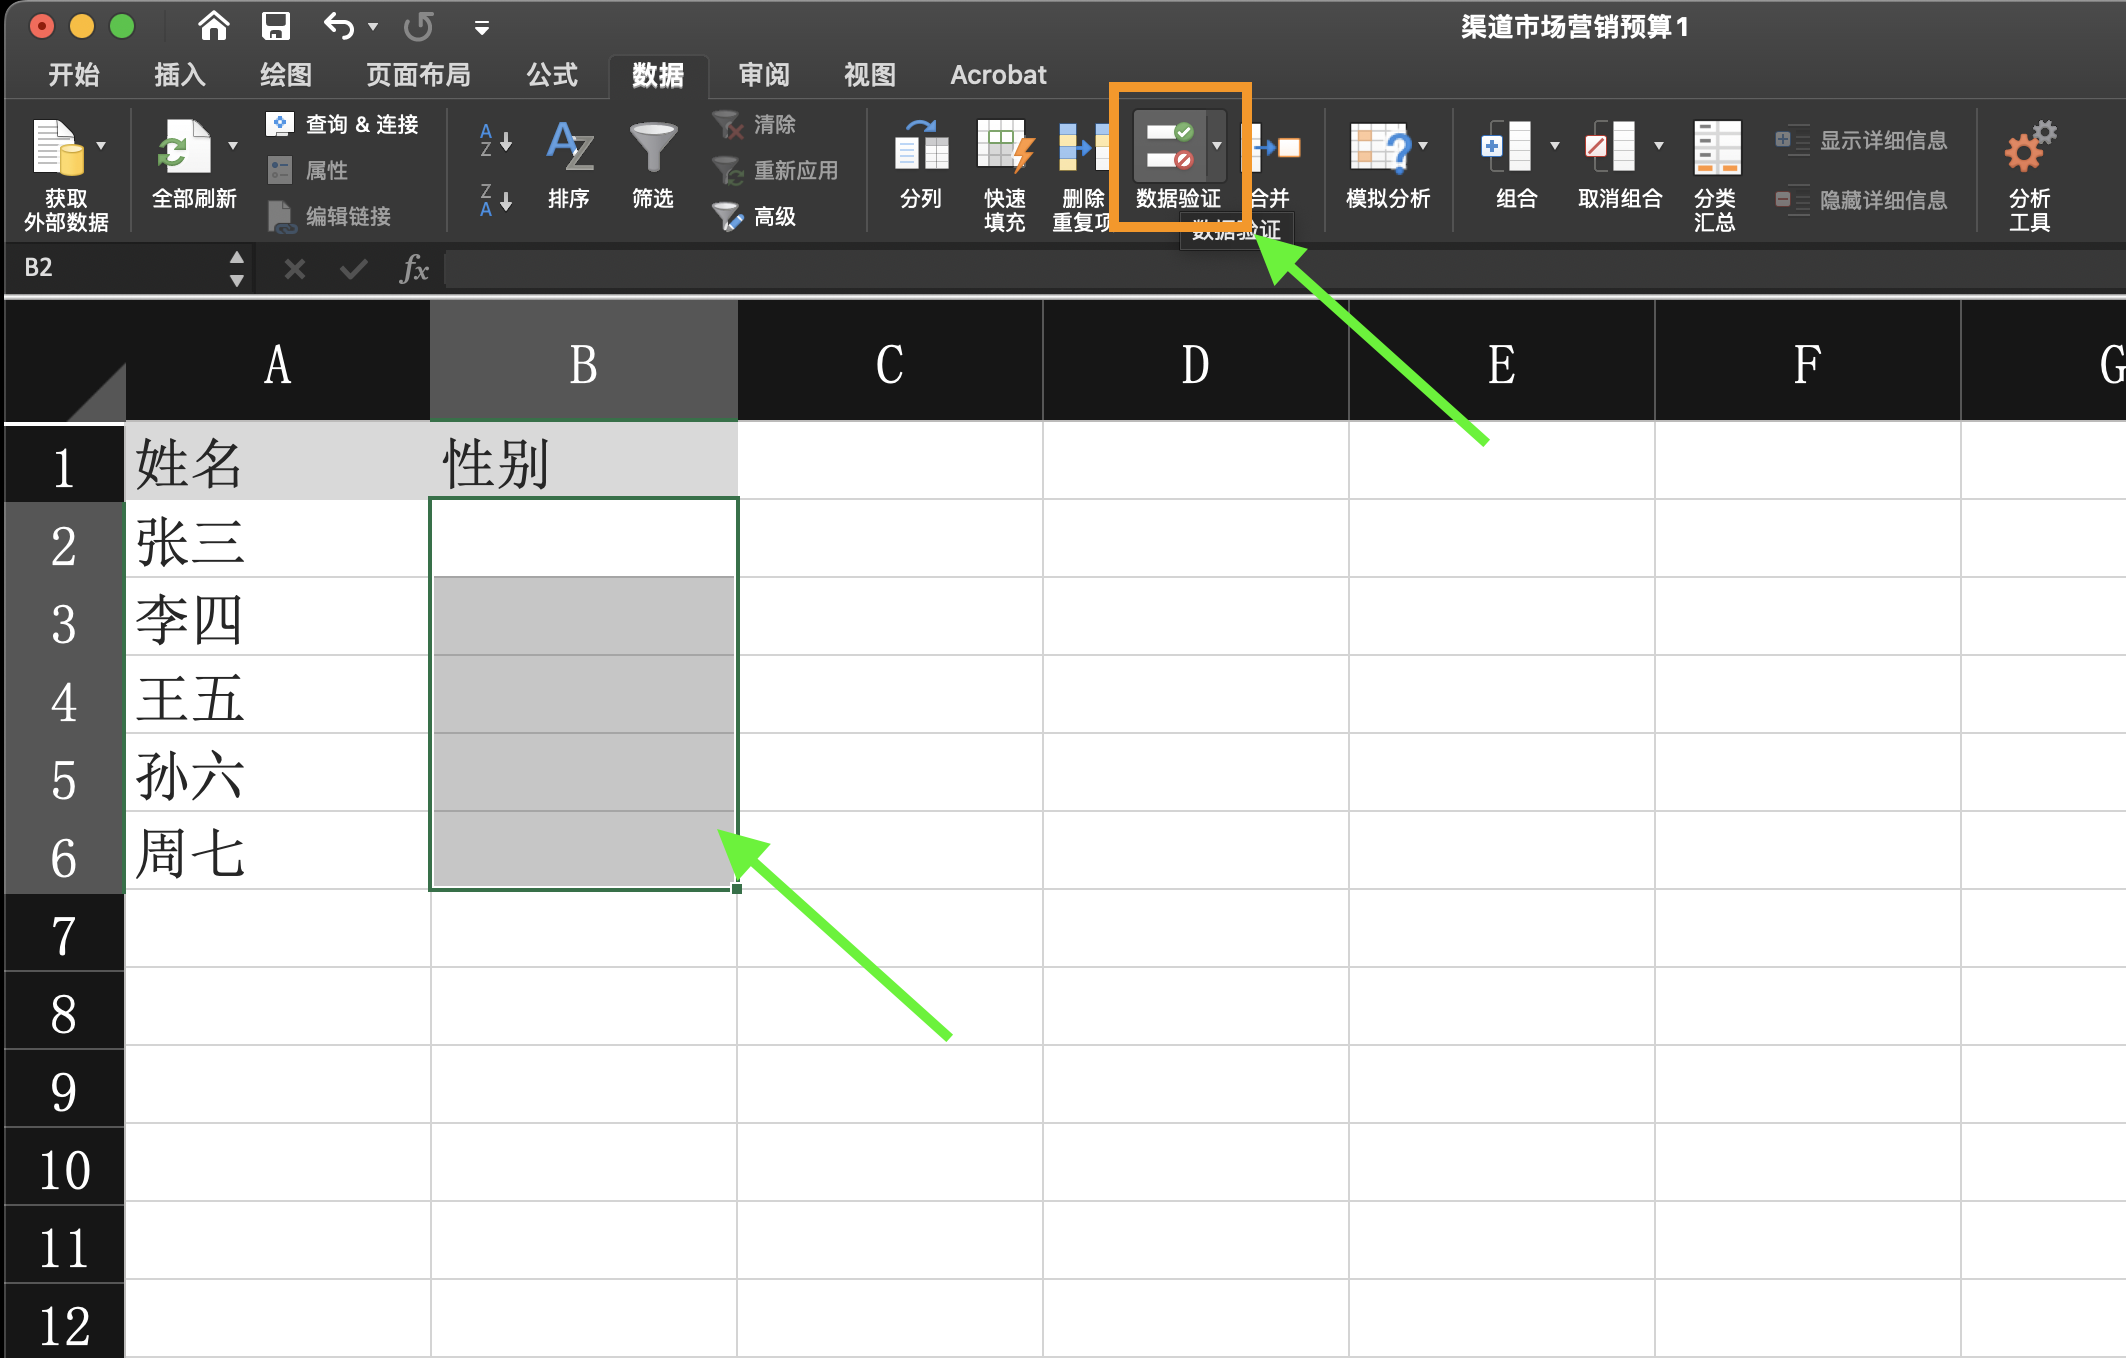Sort descending Z to A icon
This screenshot has height=1358, width=2126.
[x=496, y=200]
